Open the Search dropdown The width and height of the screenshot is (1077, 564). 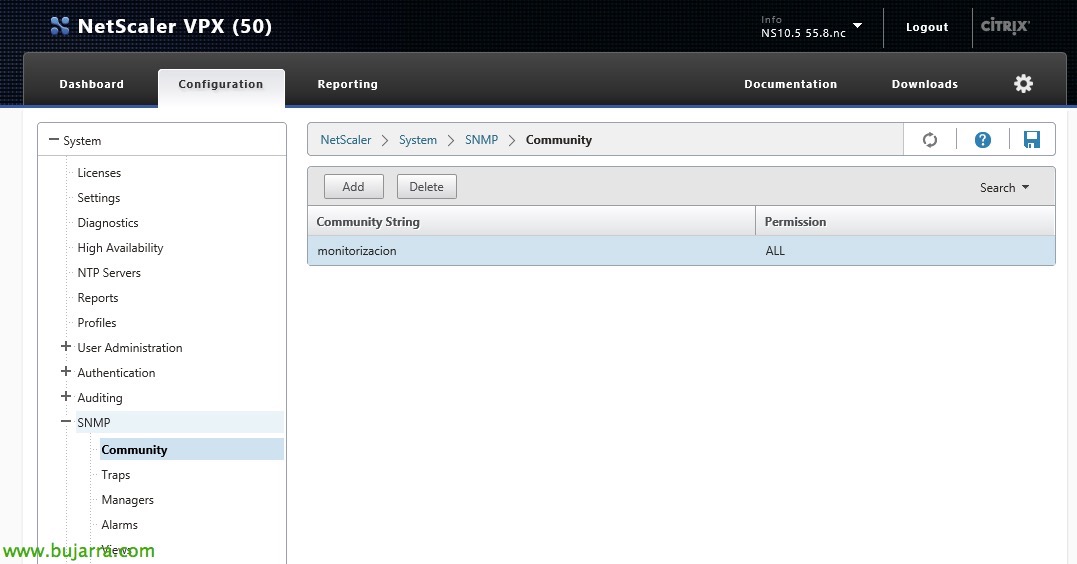coord(1004,188)
